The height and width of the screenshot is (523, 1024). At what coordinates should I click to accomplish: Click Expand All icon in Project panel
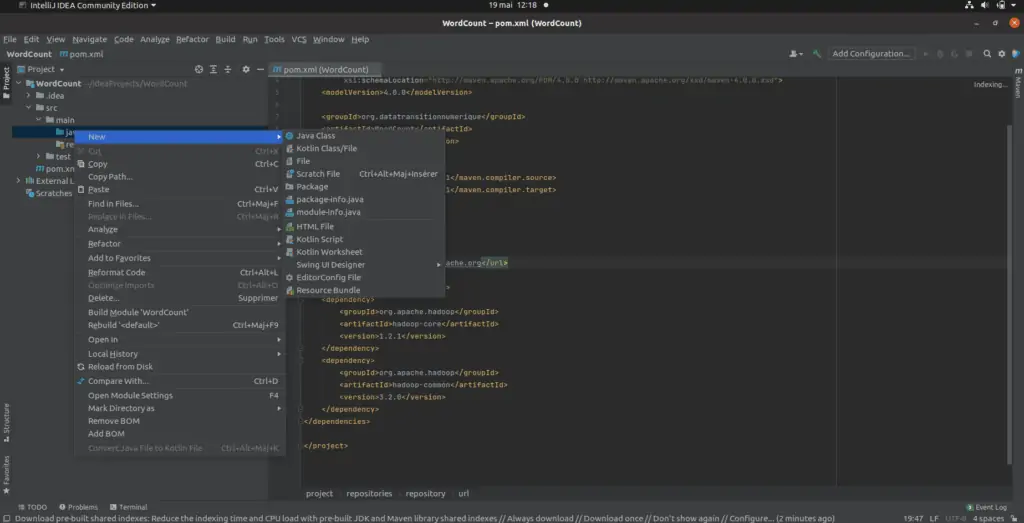[x=213, y=69]
